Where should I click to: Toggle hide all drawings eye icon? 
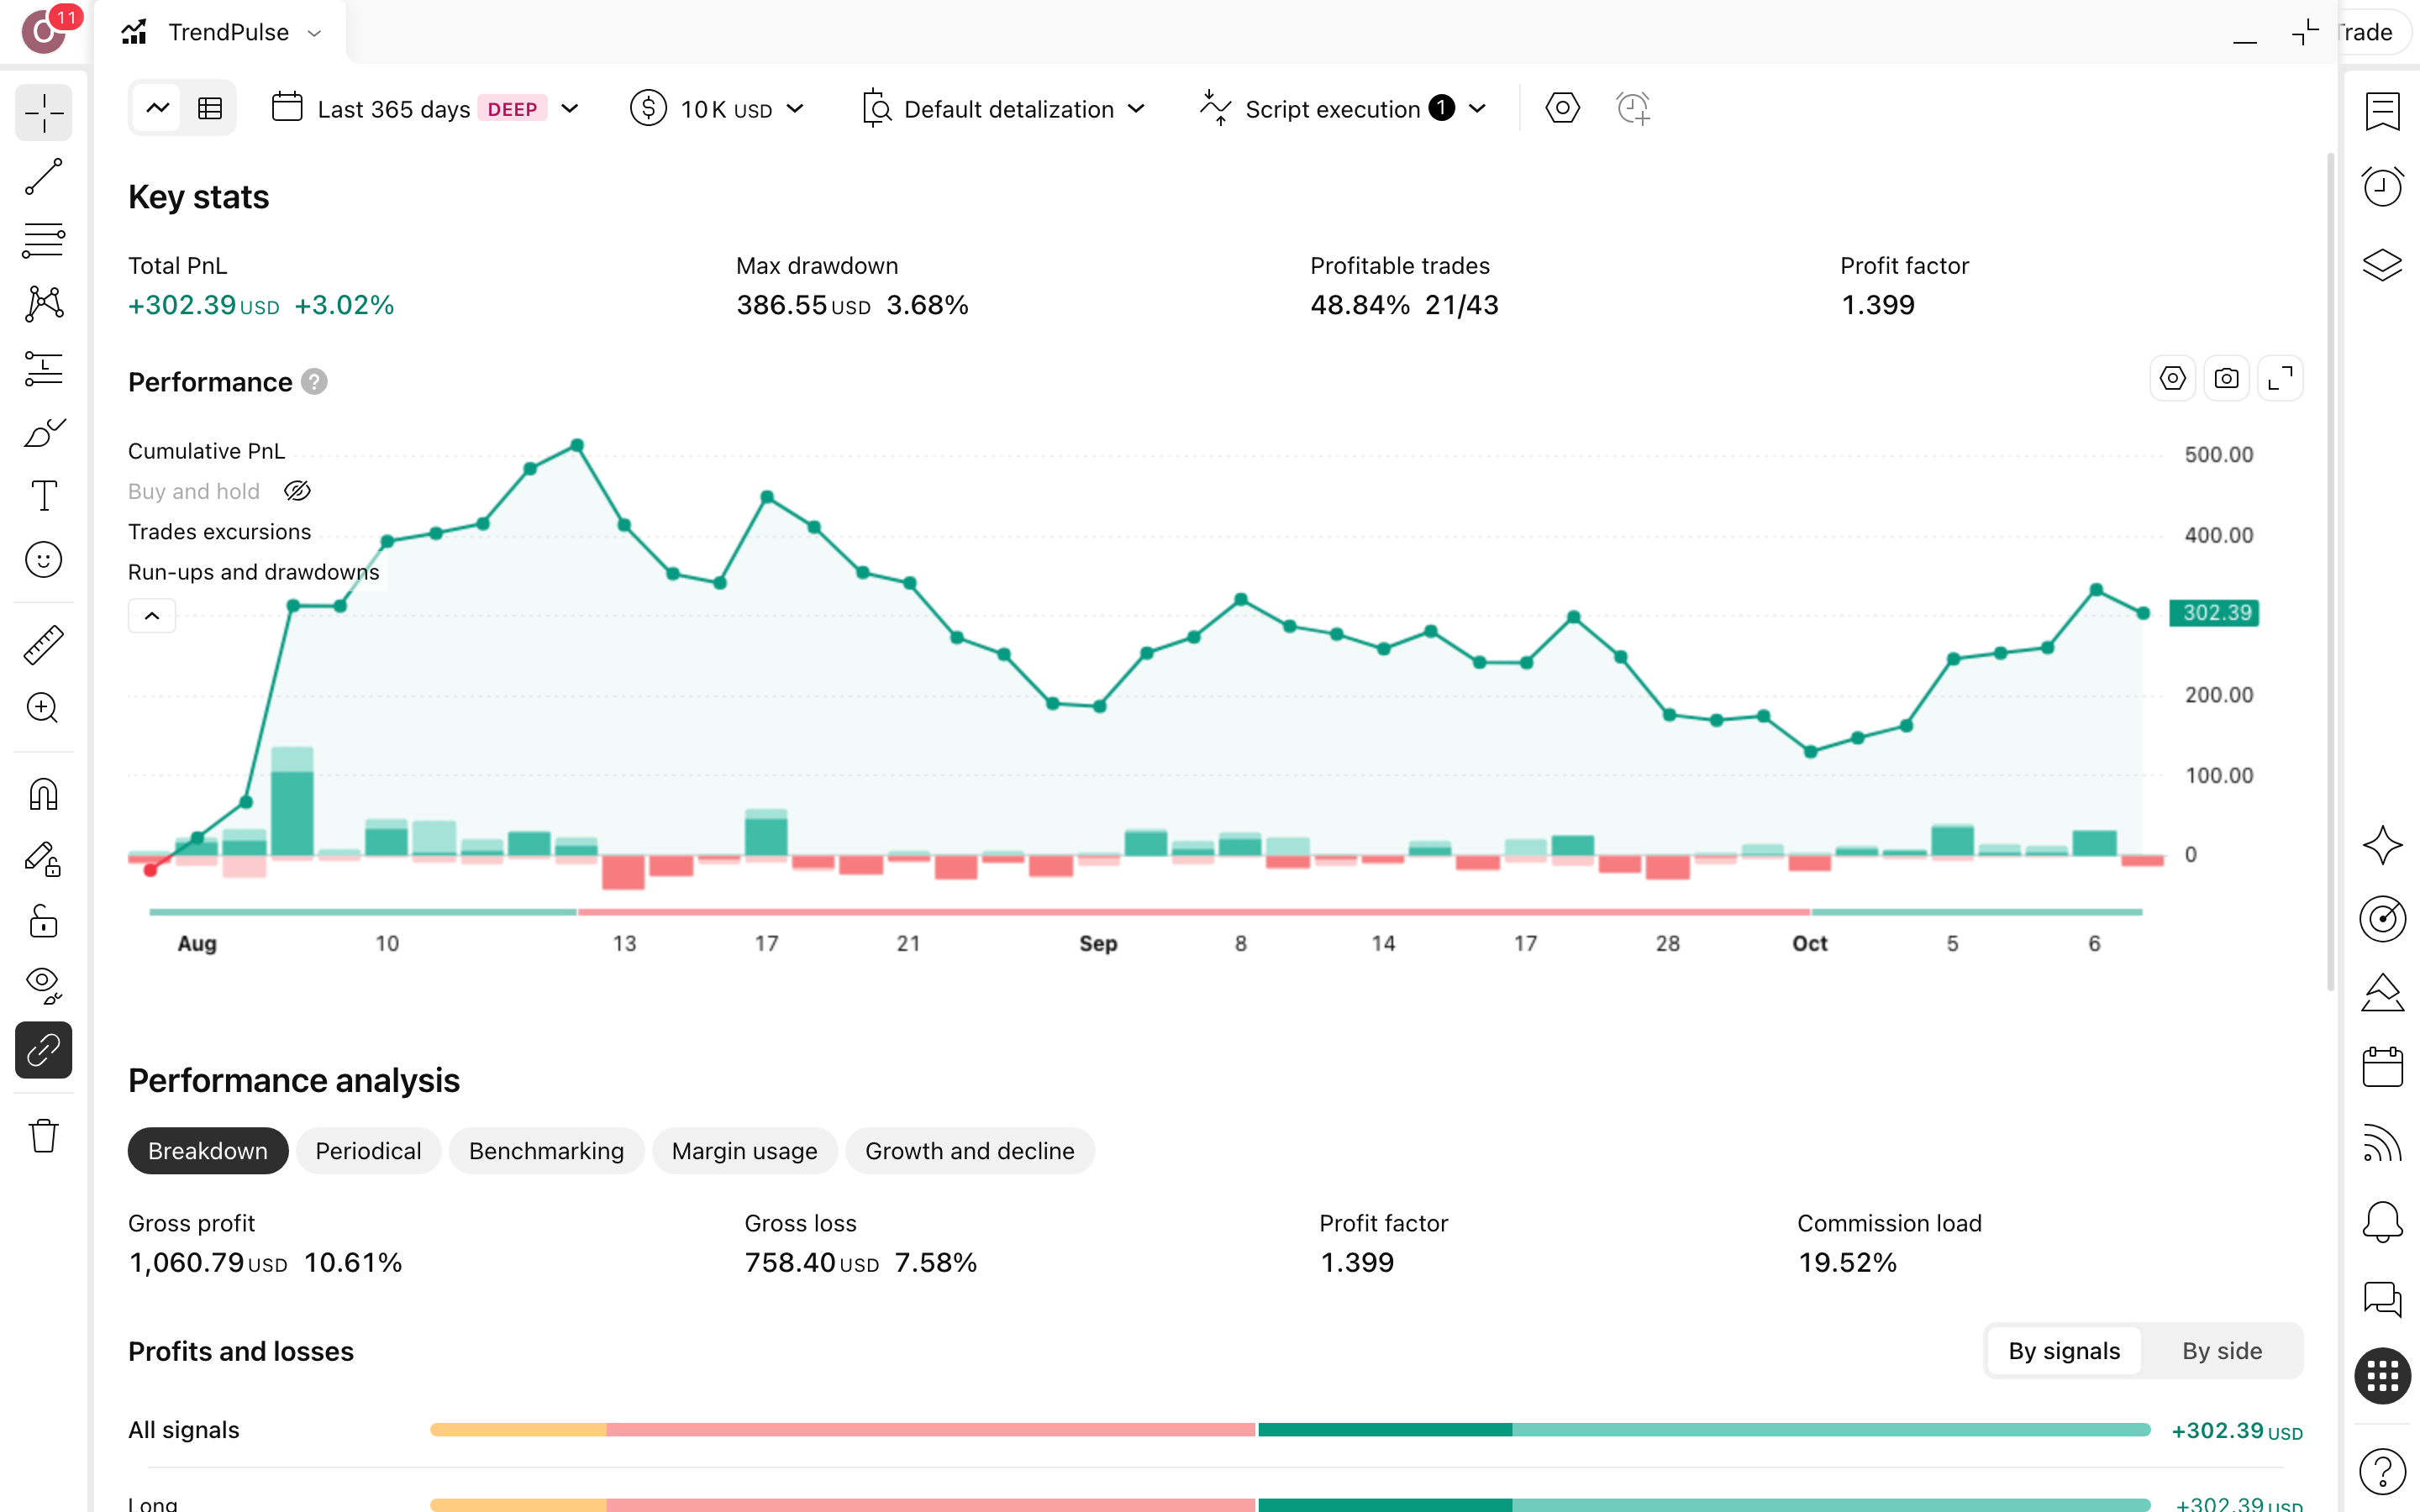tap(44, 986)
